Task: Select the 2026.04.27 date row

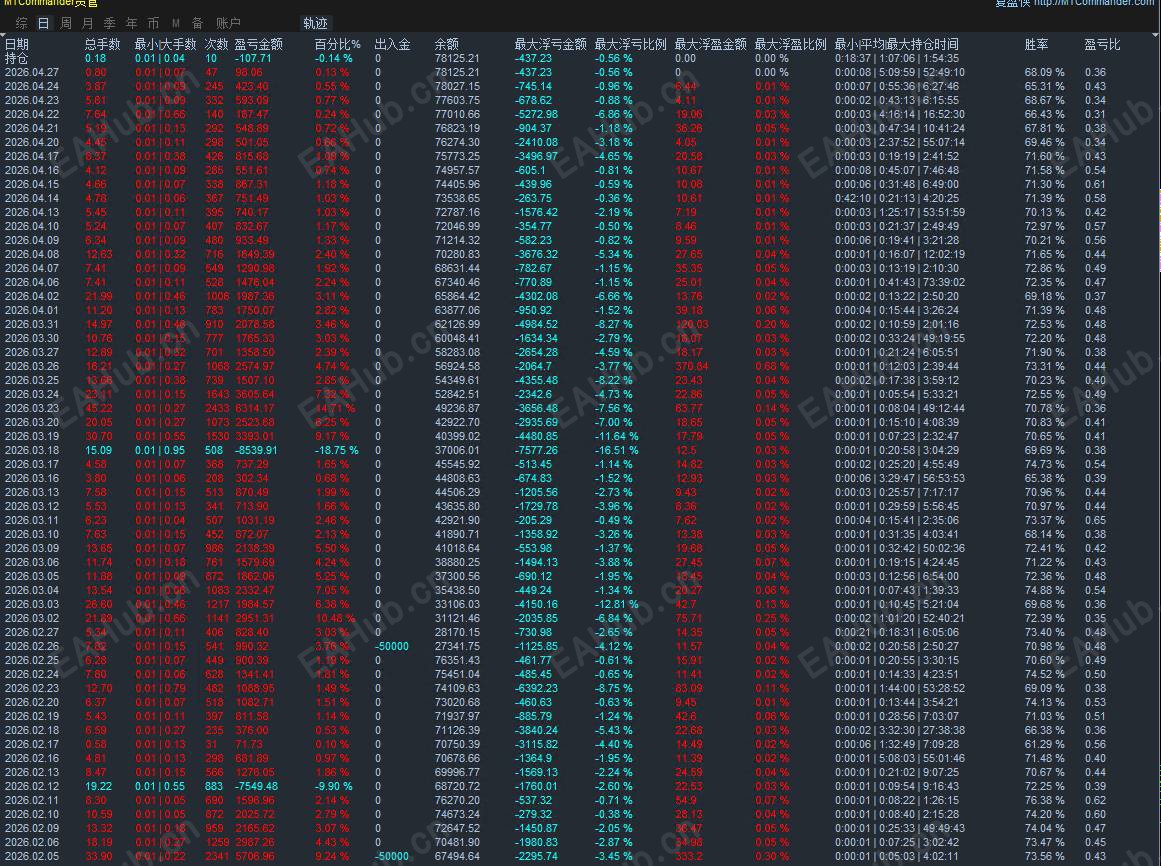Action: [32, 73]
